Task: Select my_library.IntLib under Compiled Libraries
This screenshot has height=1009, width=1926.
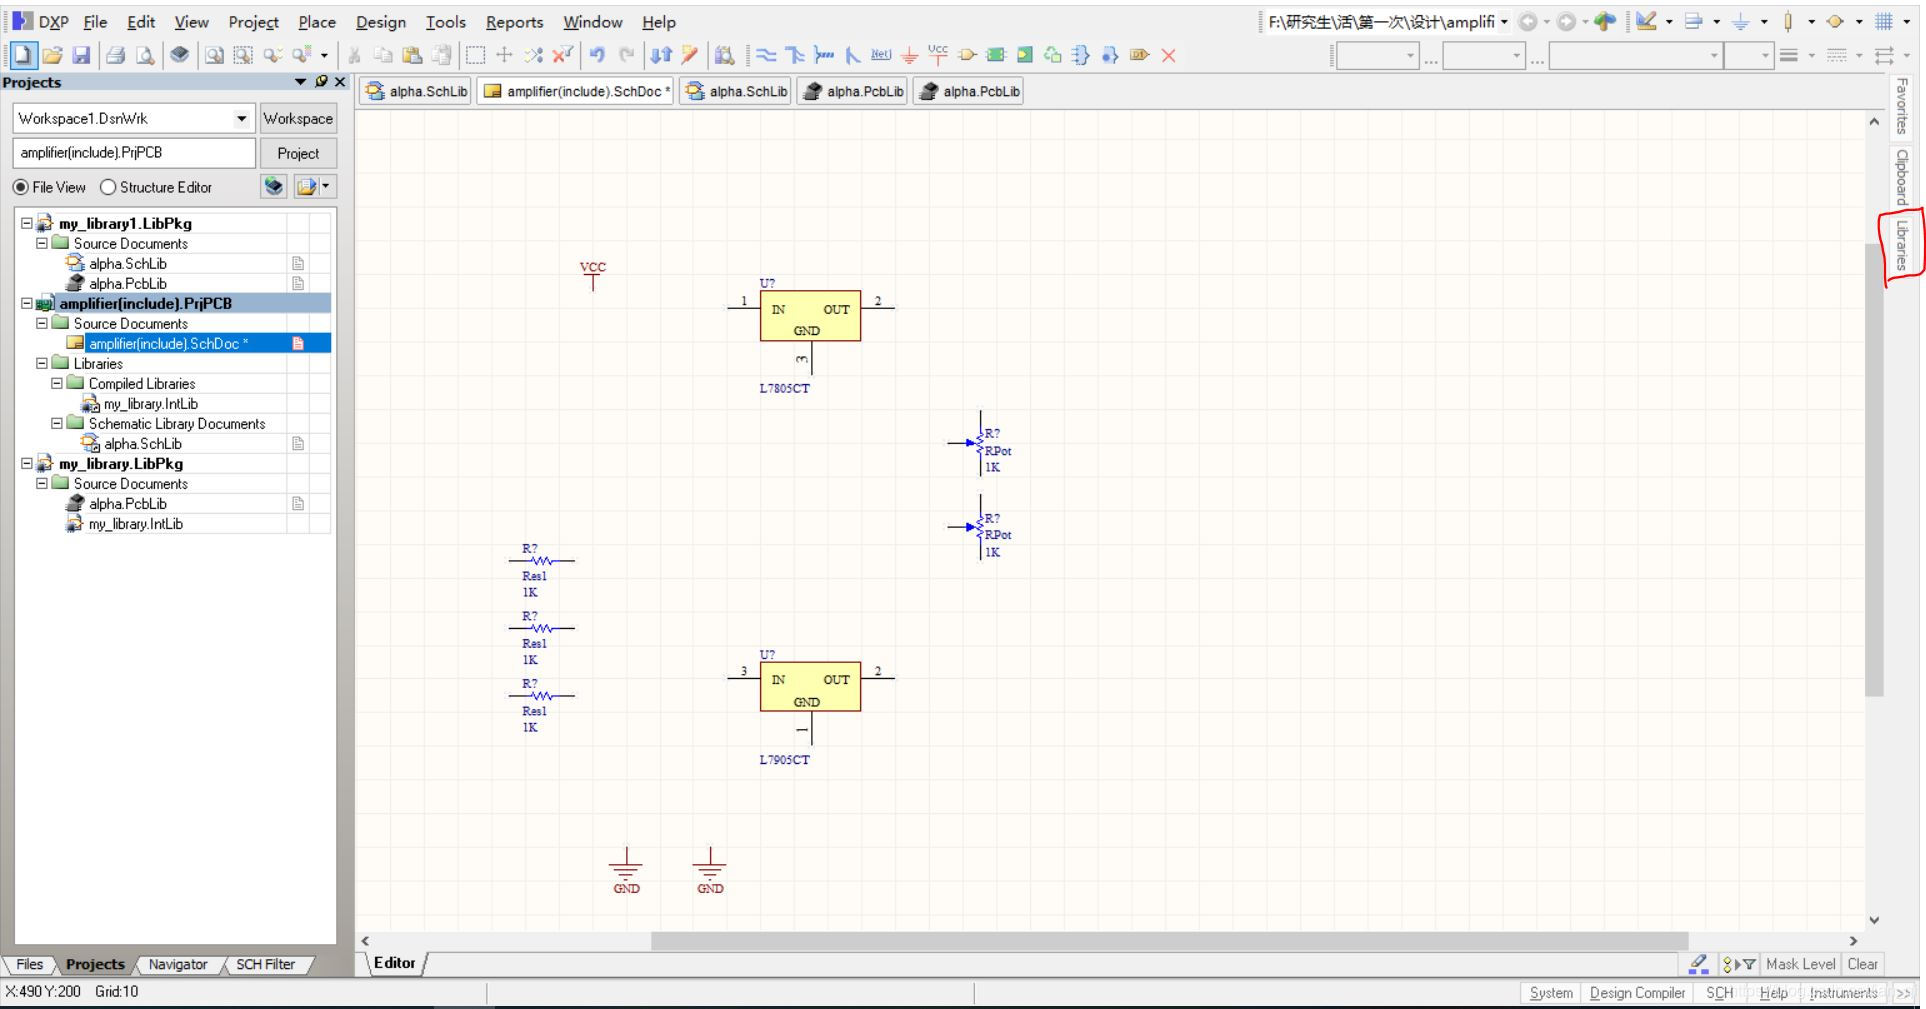Action: coord(150,404)
